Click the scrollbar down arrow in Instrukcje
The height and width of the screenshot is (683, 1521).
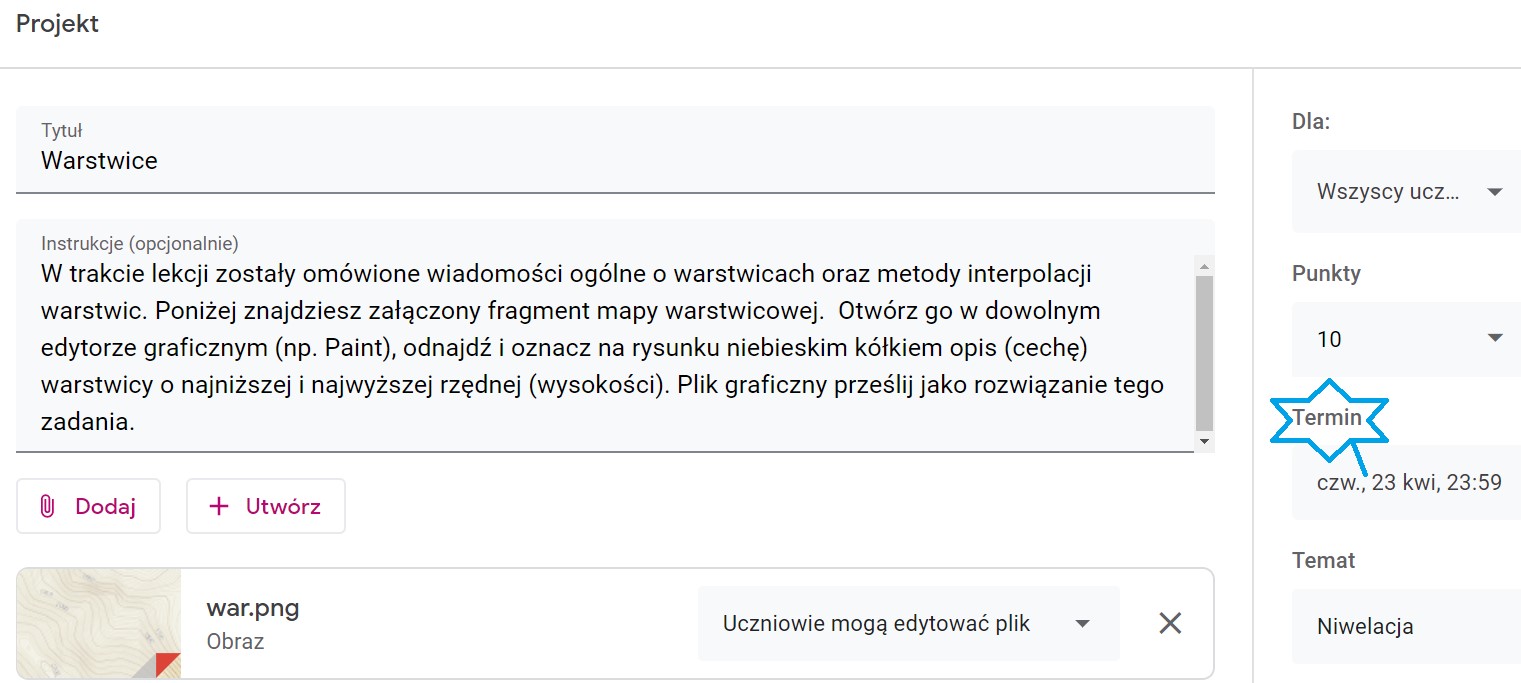(1204, 441)
